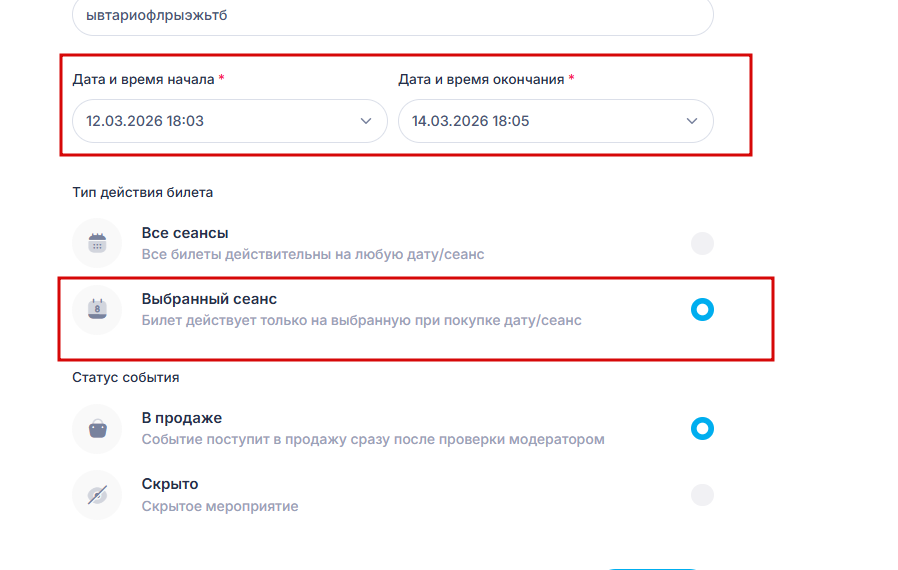Screen dimensions: 898x570
Task: Click the Дата и время окончания label
Action: (x=481, y=79)
